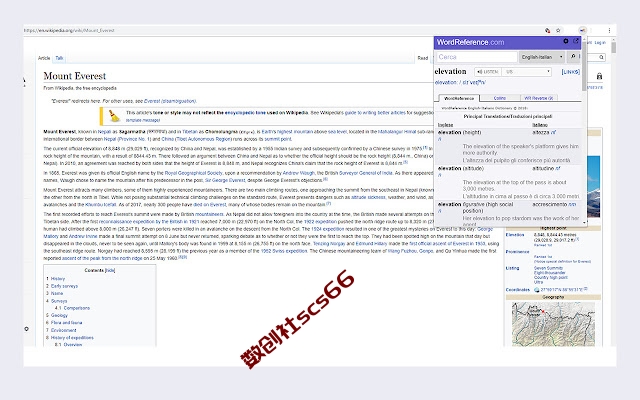This screenshot has height=400, width=640.
Task: Open browser three-dot menu
Action: point(609,30)
